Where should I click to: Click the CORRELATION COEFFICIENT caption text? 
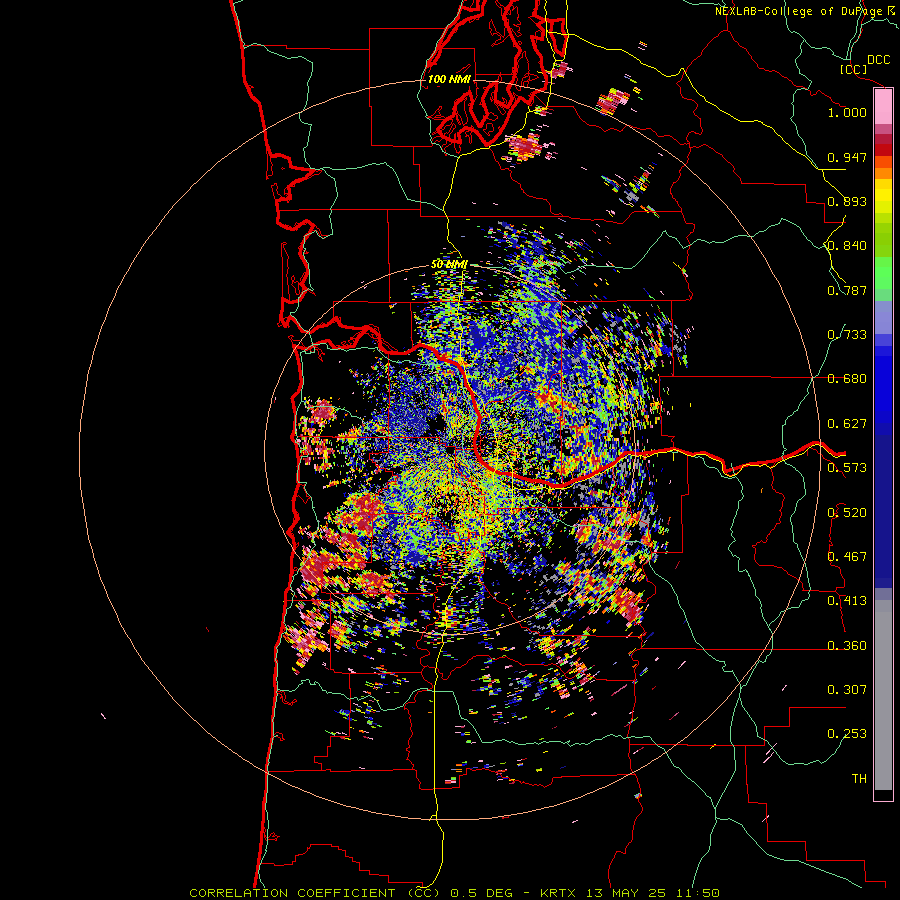(292, 893)
